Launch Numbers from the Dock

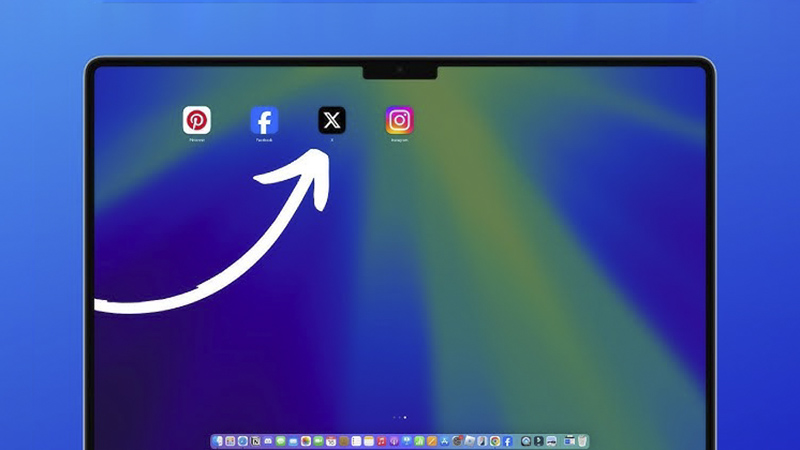click(x=419, y=441)
